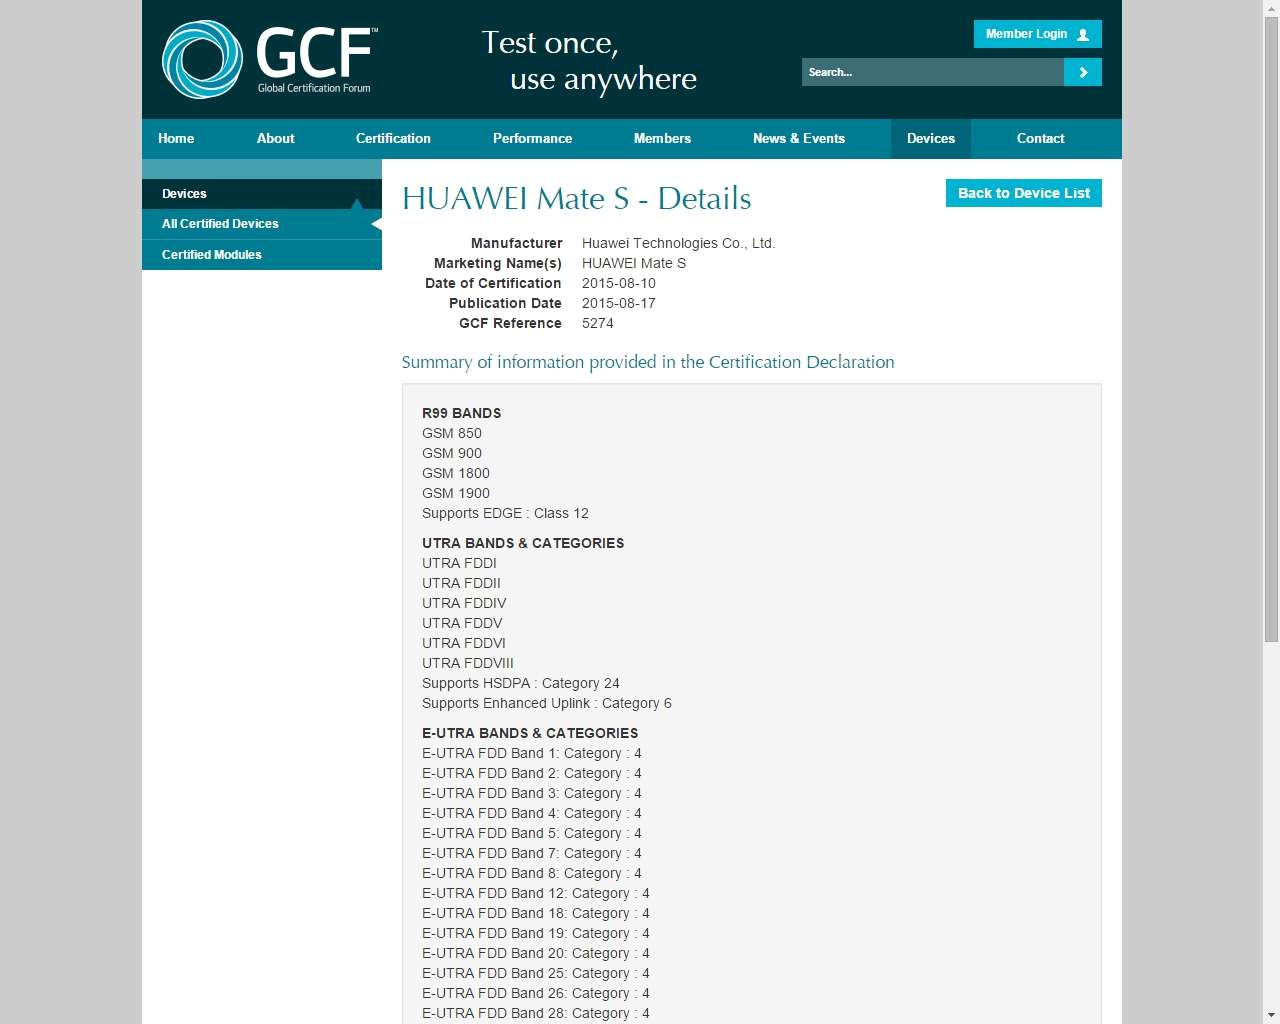
Task: Click the GSM 1800 entry
Action: click(x=456, y=473)
